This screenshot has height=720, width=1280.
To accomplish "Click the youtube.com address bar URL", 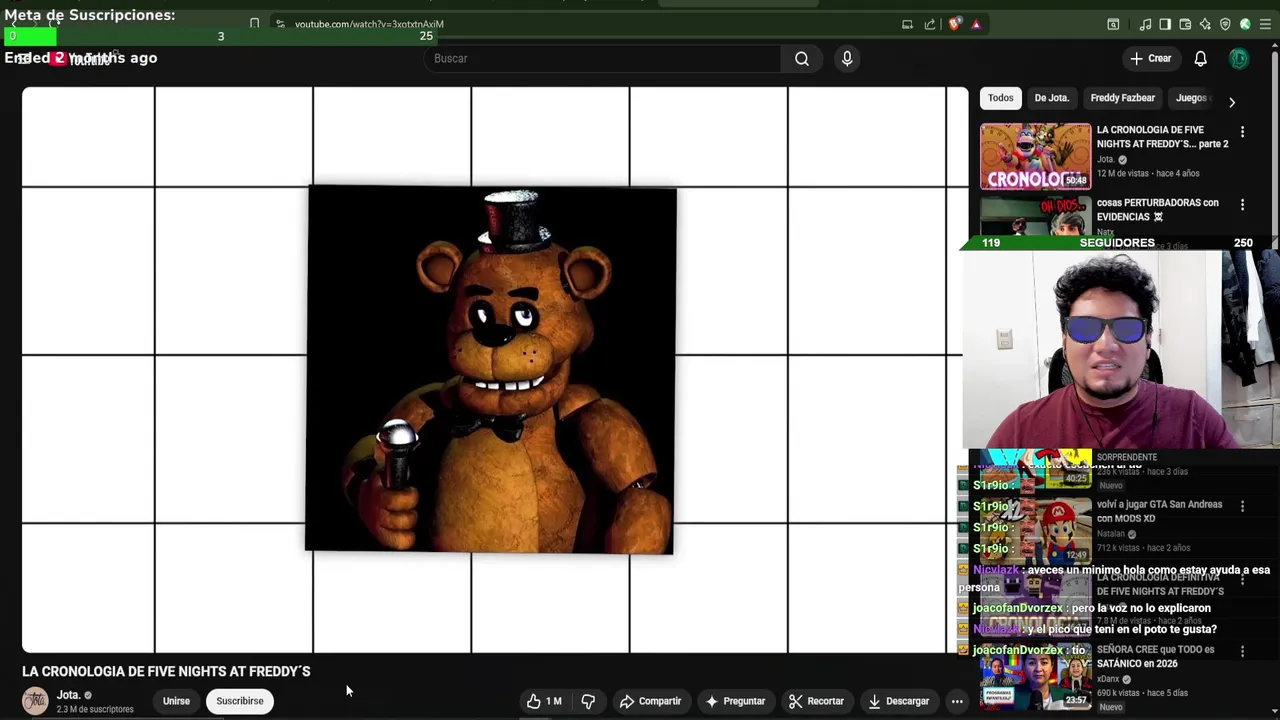I will [369, 24].
